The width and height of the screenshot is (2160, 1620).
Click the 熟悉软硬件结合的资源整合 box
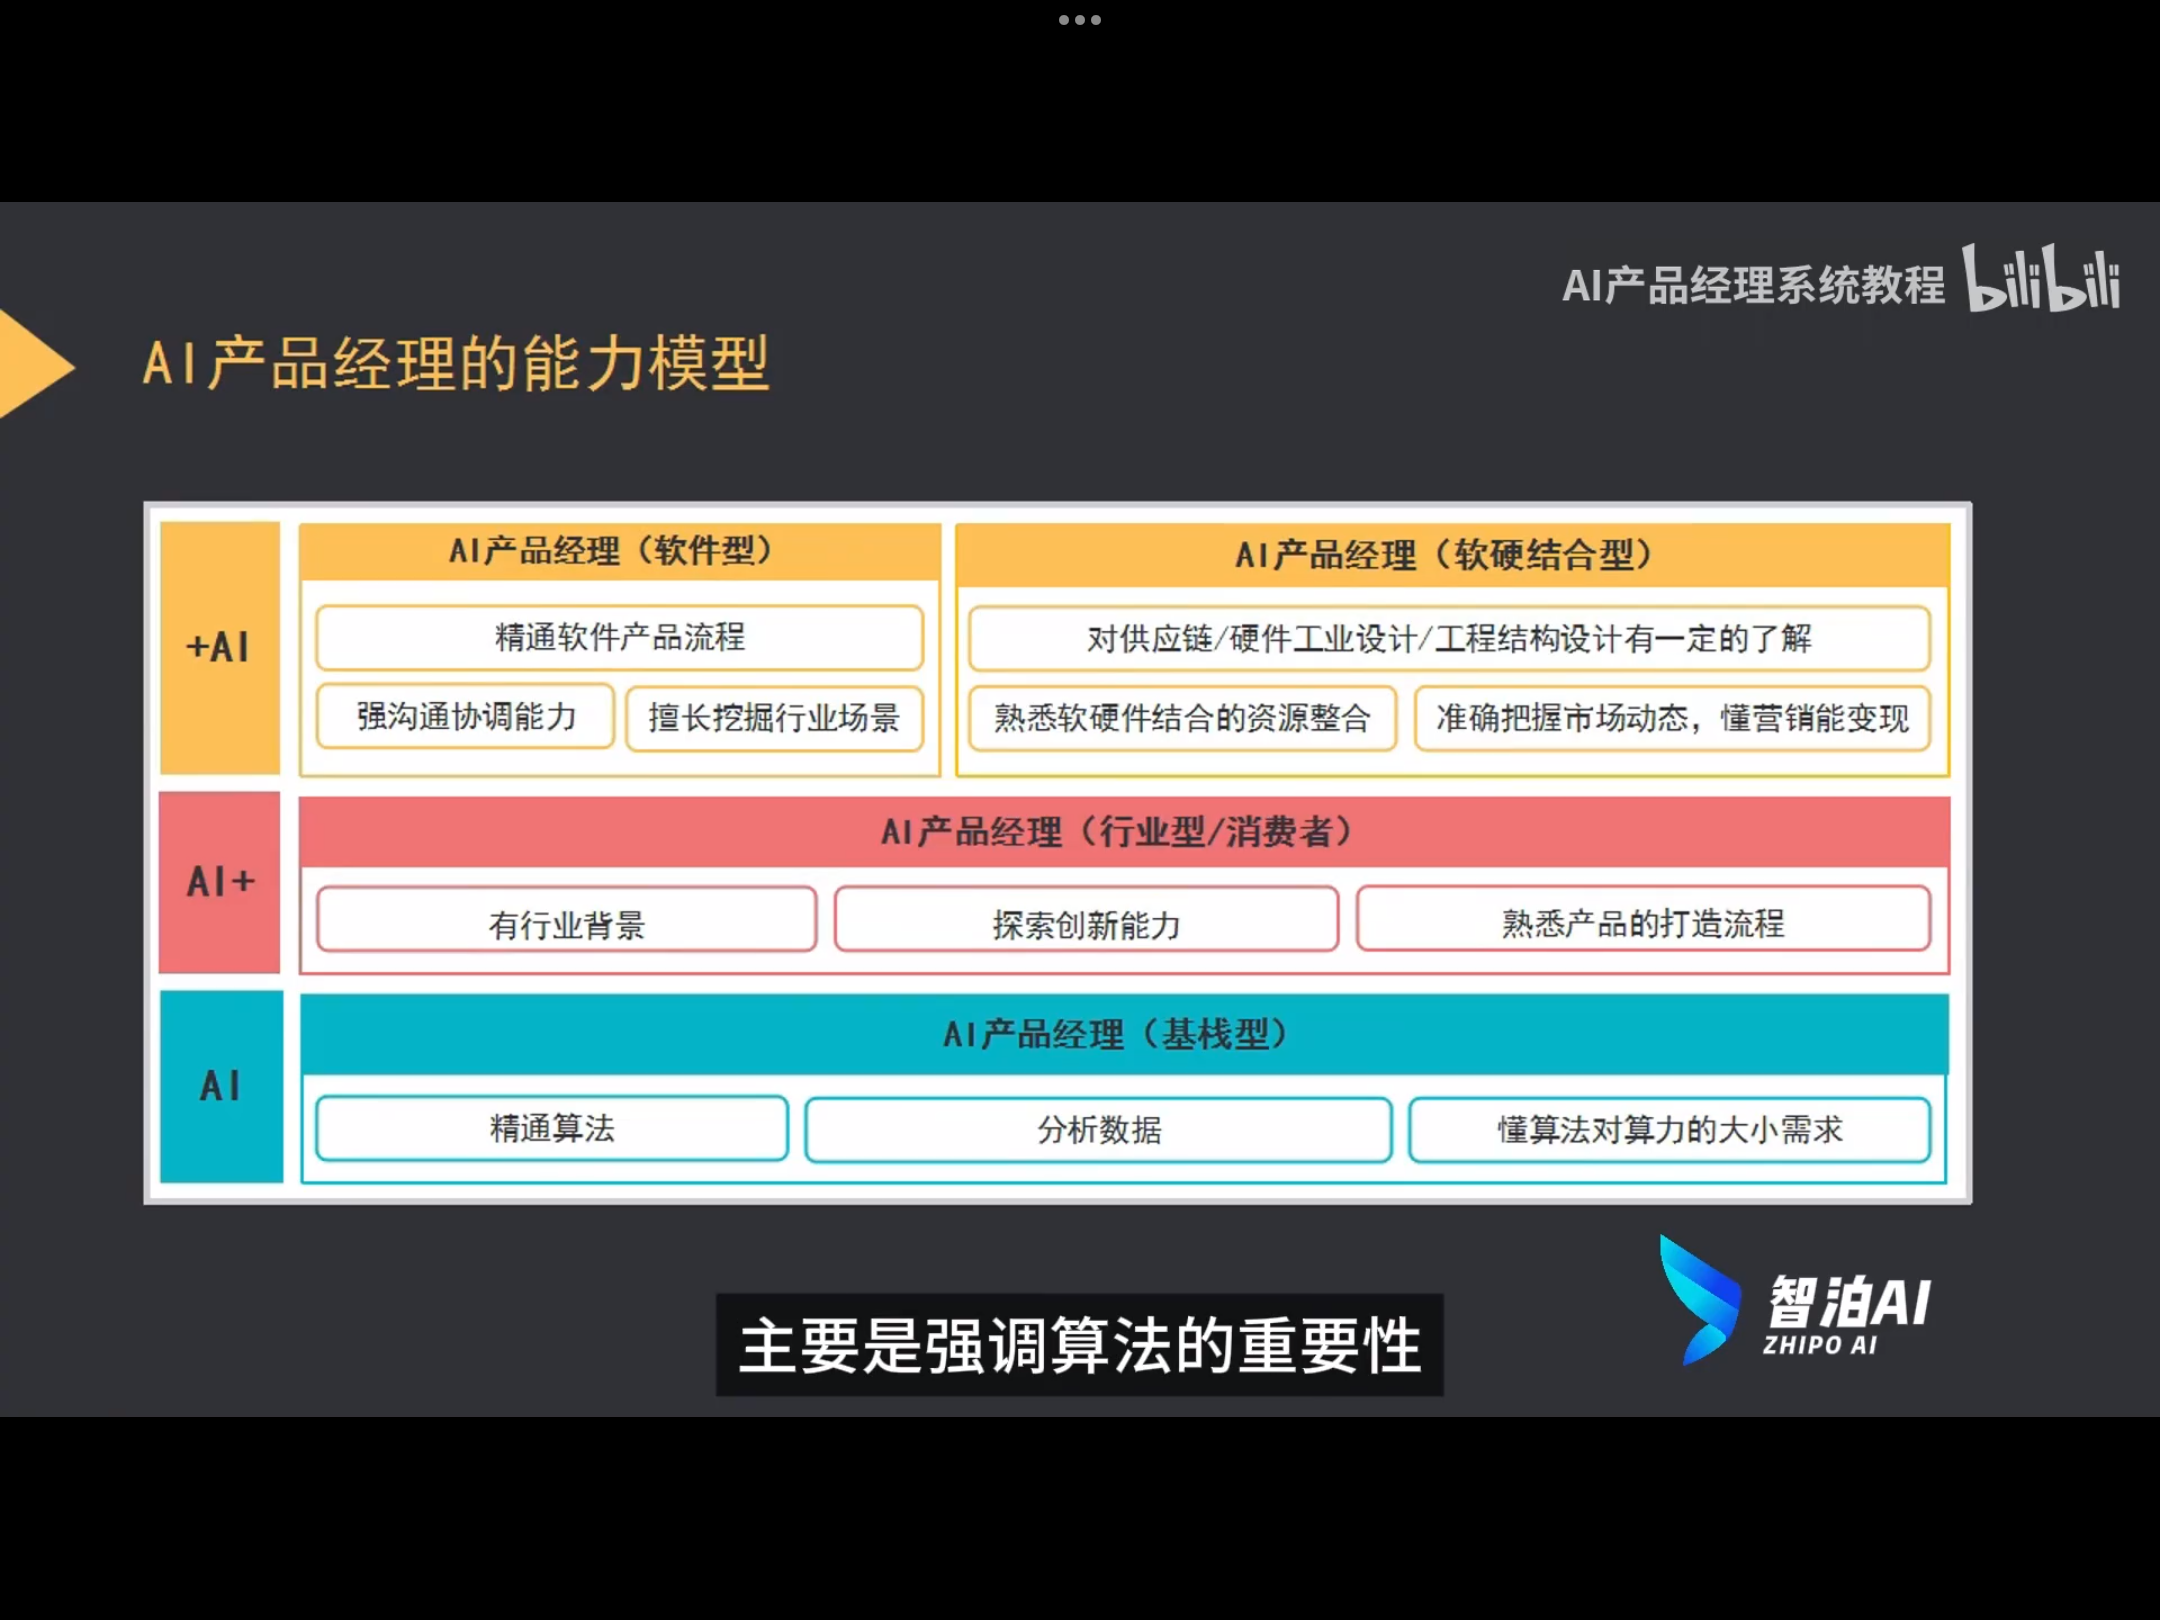(x=1181, y=718)
